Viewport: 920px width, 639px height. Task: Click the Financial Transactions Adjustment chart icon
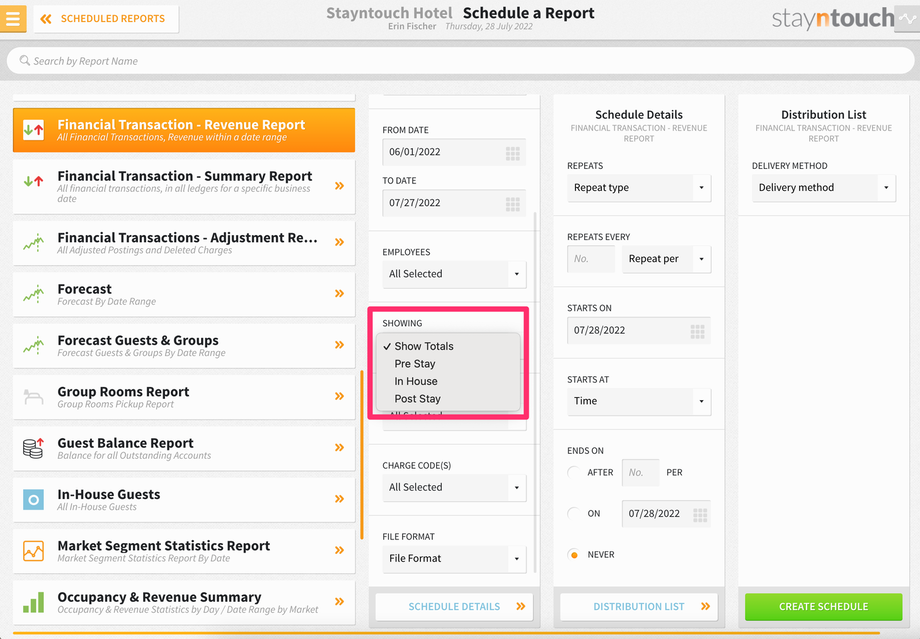tap(33, 242)
